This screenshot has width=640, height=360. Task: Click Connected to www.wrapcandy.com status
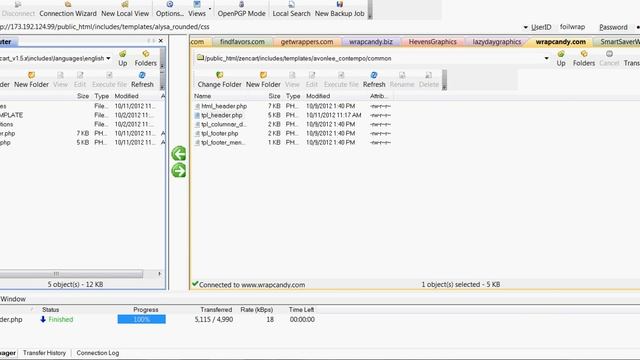click(252, 284)
